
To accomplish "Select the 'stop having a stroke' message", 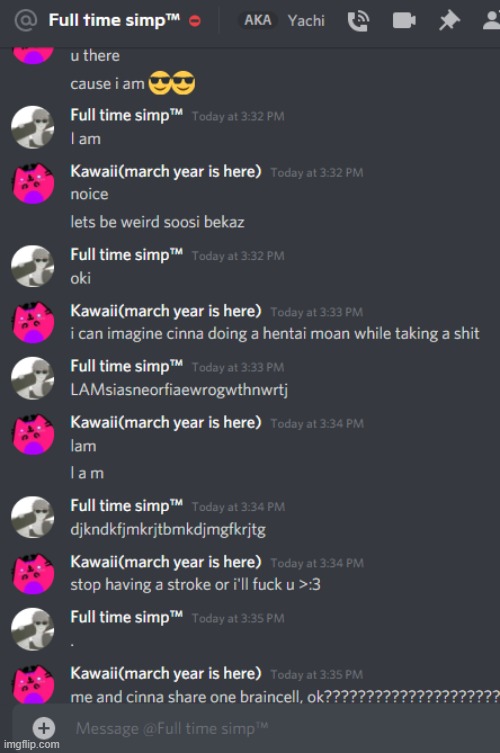I will [195, 584].
